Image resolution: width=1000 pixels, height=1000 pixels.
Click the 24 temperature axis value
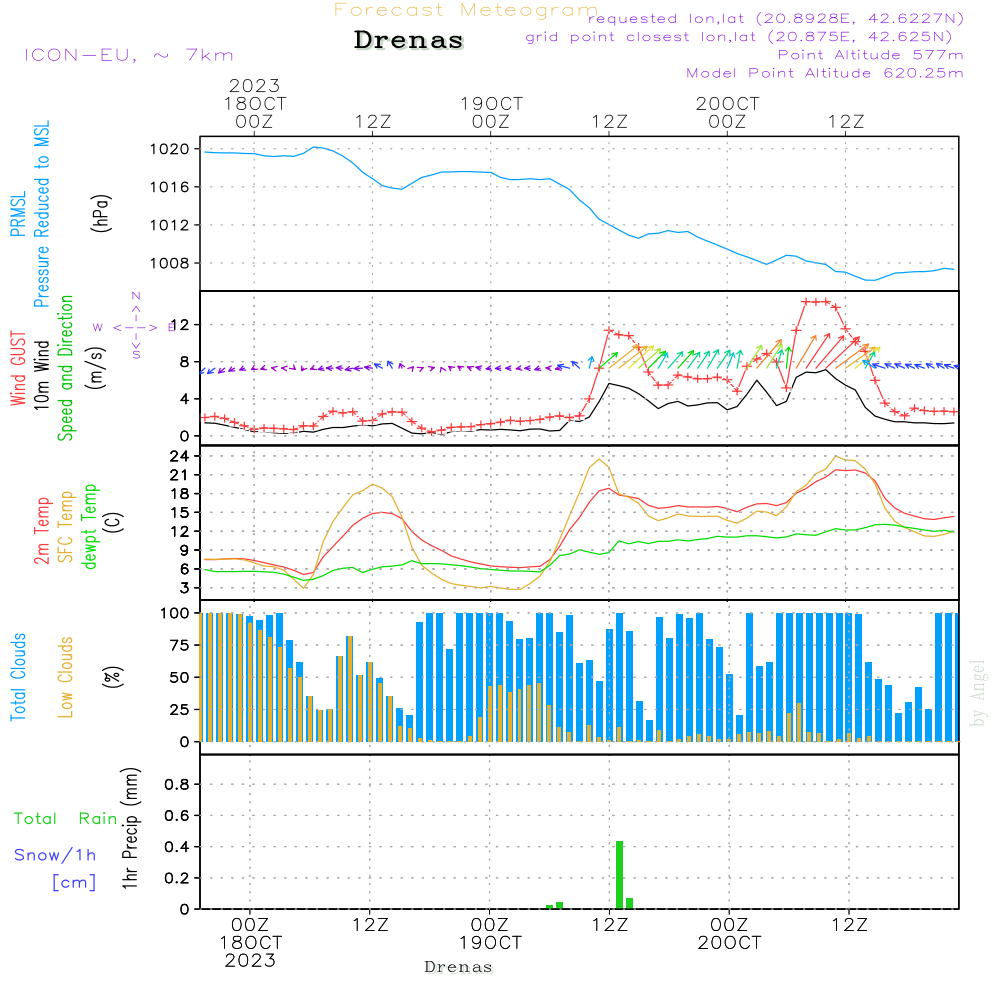point(179,456)
